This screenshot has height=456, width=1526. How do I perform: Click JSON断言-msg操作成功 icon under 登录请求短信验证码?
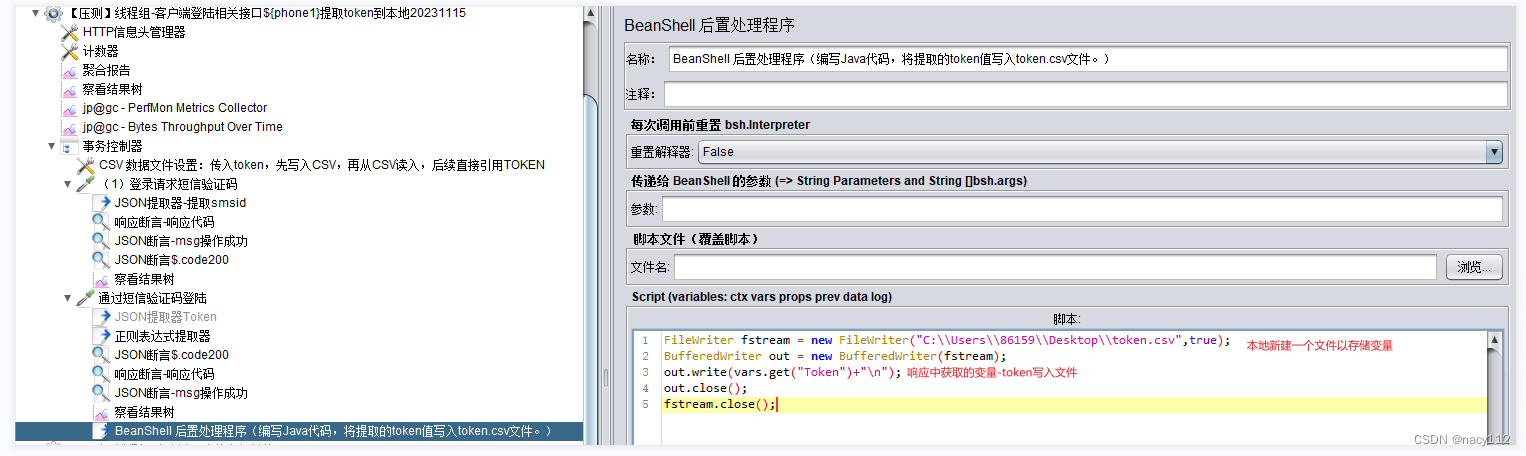click(101, 241)
